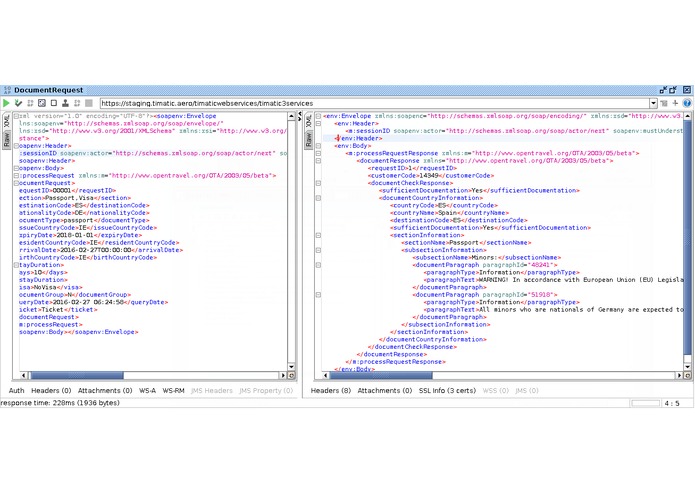695x494 pixels.
Task: Click the recreate default request icon
Action: coord(42,103)
